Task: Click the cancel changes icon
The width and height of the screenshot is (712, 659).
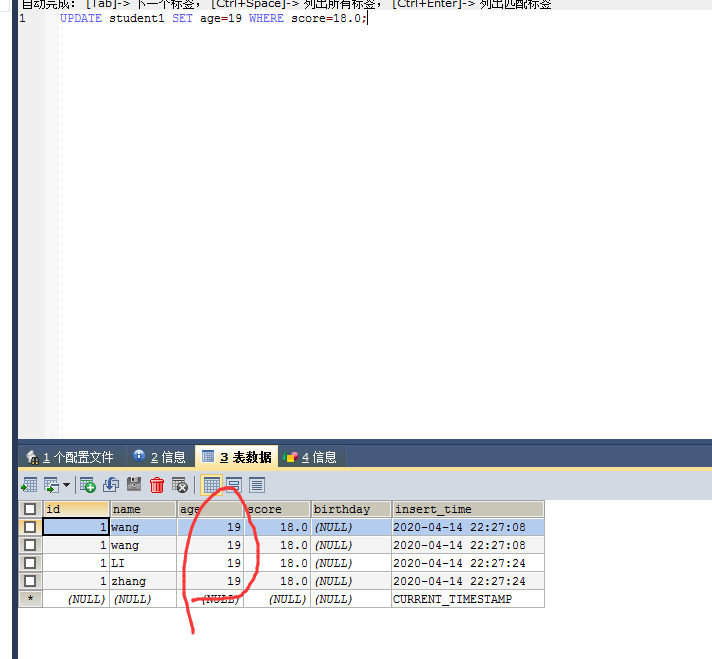Action: 180,485
